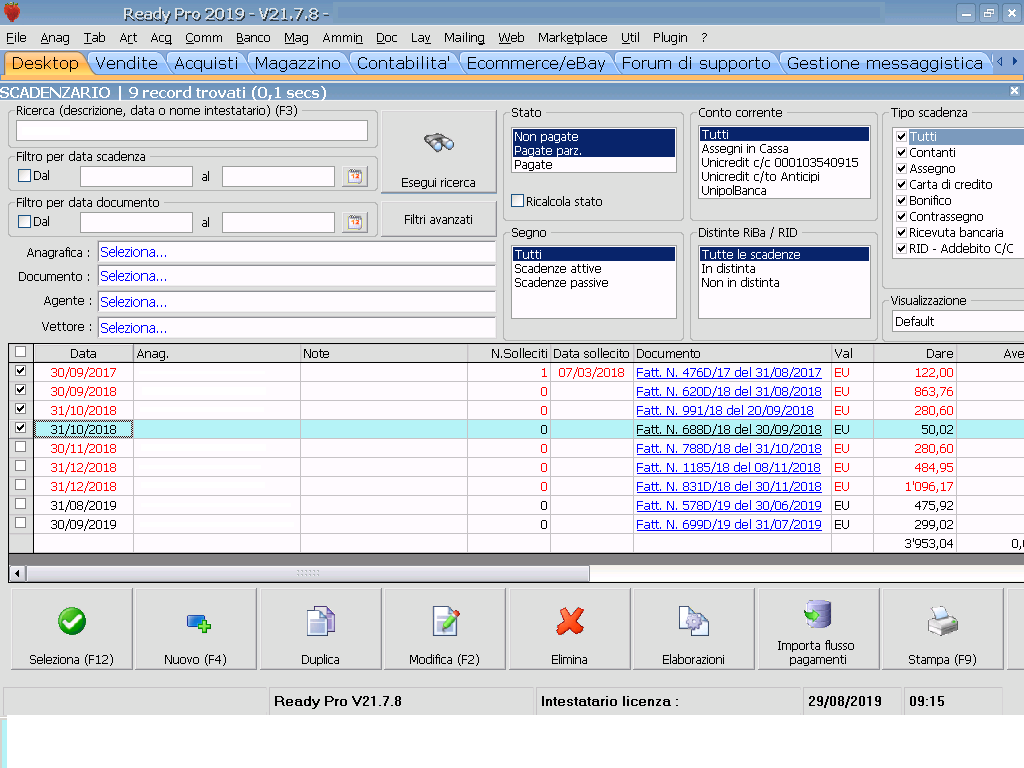Open the Visualizzazione Default dropdown
The image size is (1024, 768).
point(957,321)
